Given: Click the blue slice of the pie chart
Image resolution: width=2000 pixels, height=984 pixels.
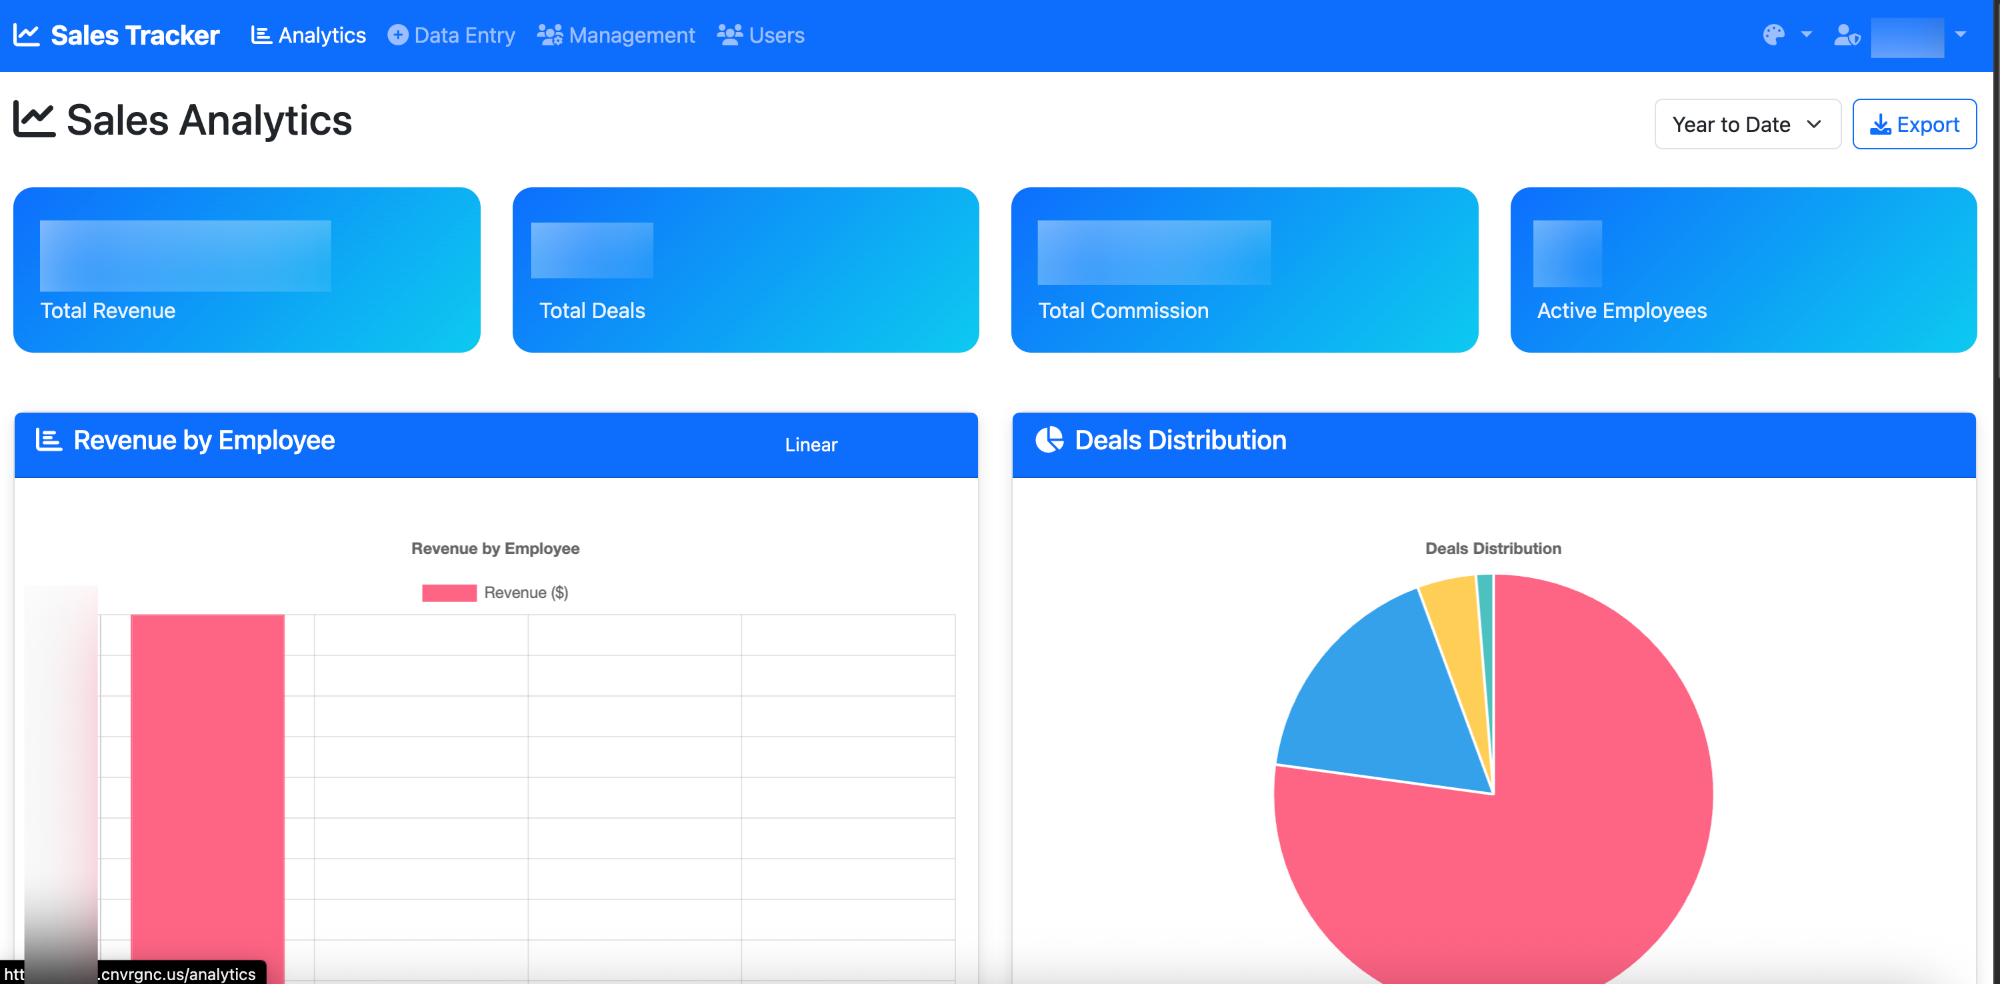Looking at the screenshot, I should (1380, 700).
